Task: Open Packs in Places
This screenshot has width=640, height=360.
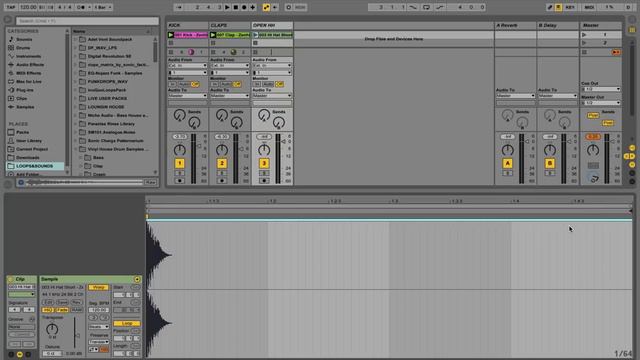Action: pos(22,132)
